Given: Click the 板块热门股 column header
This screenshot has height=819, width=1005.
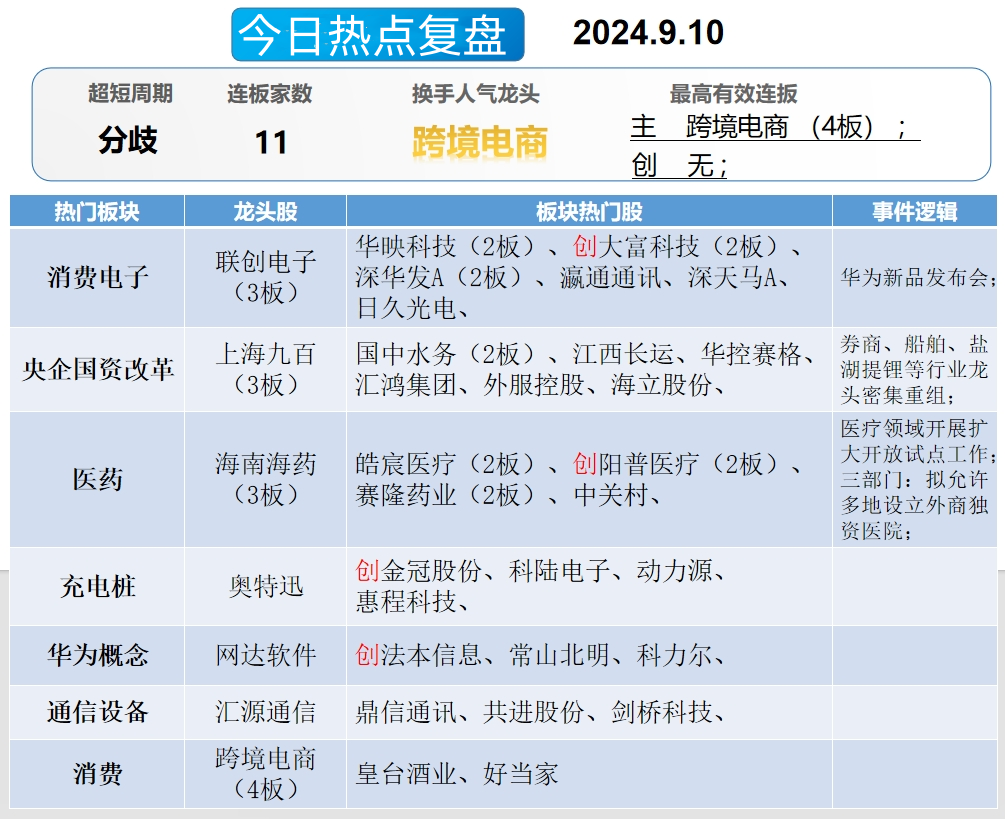Looking at the screenshot, I should [589, 211].
